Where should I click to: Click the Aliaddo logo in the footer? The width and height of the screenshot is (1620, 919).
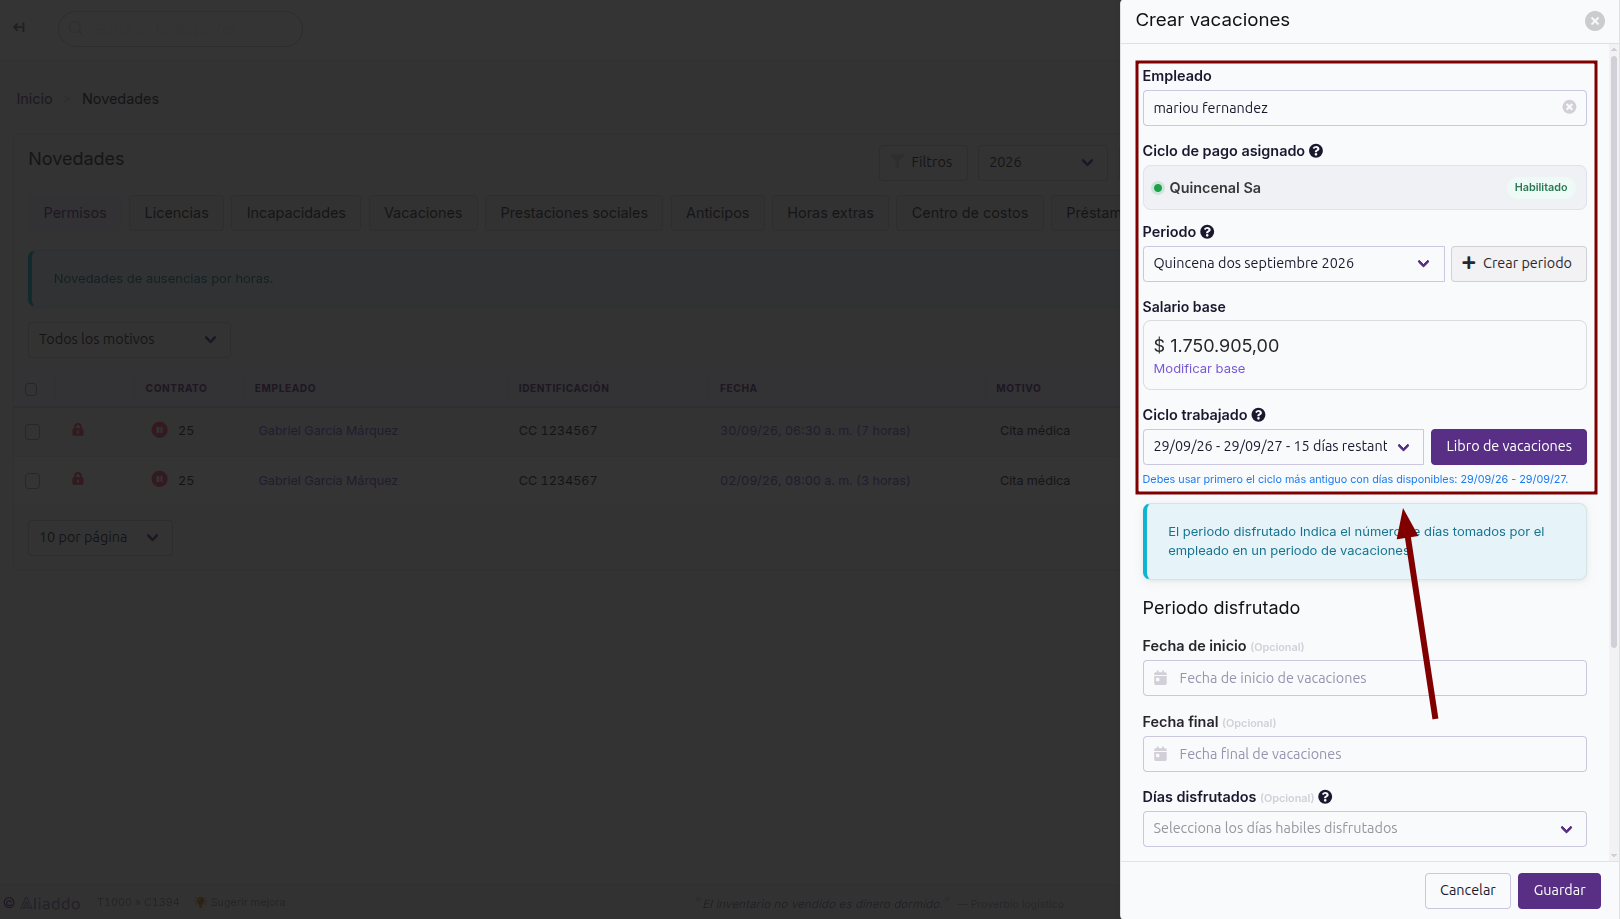[x=42, y=903]
